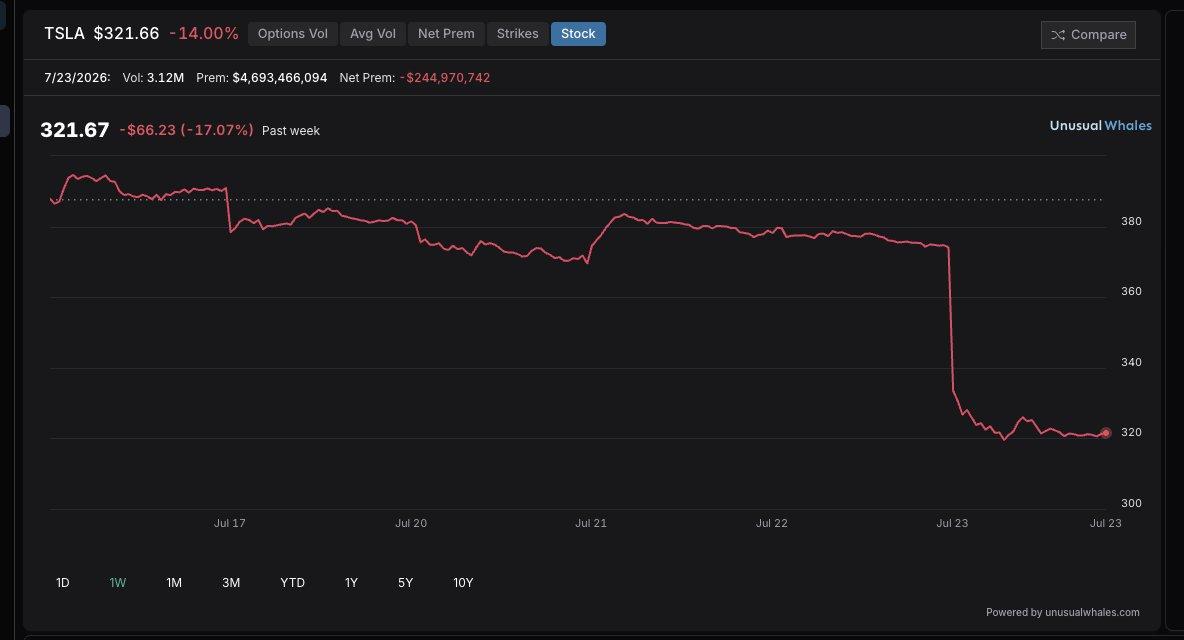Click the Jul 17 axis label

[230, 523]
